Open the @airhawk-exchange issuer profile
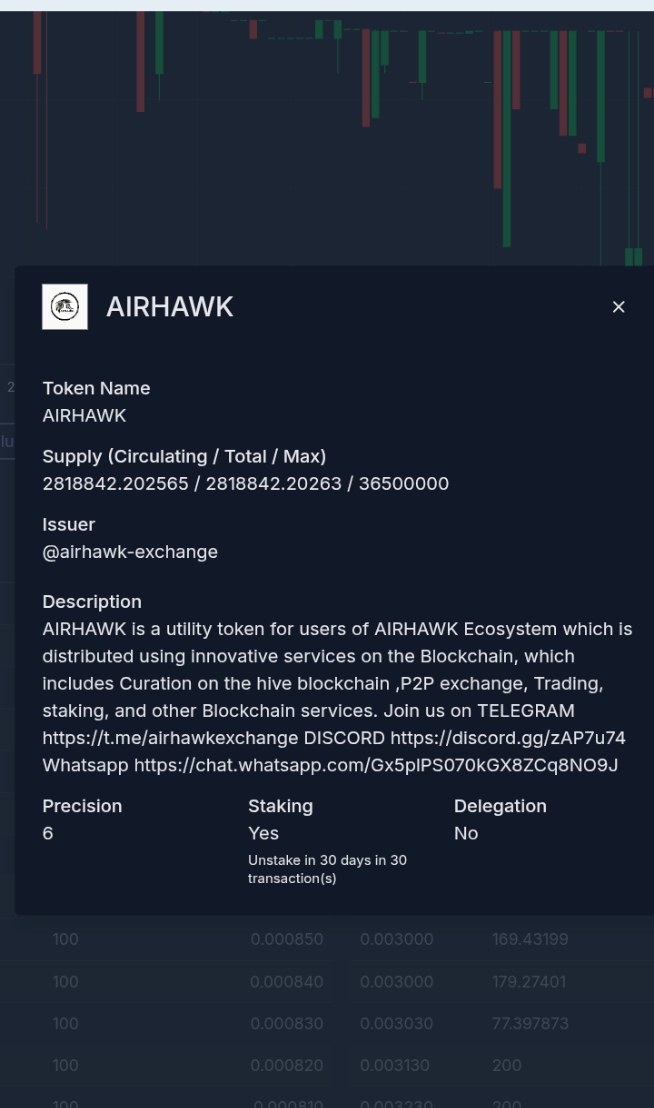Screen dimensions: 654x1108 pyautogui.click(x=130, y=552)
